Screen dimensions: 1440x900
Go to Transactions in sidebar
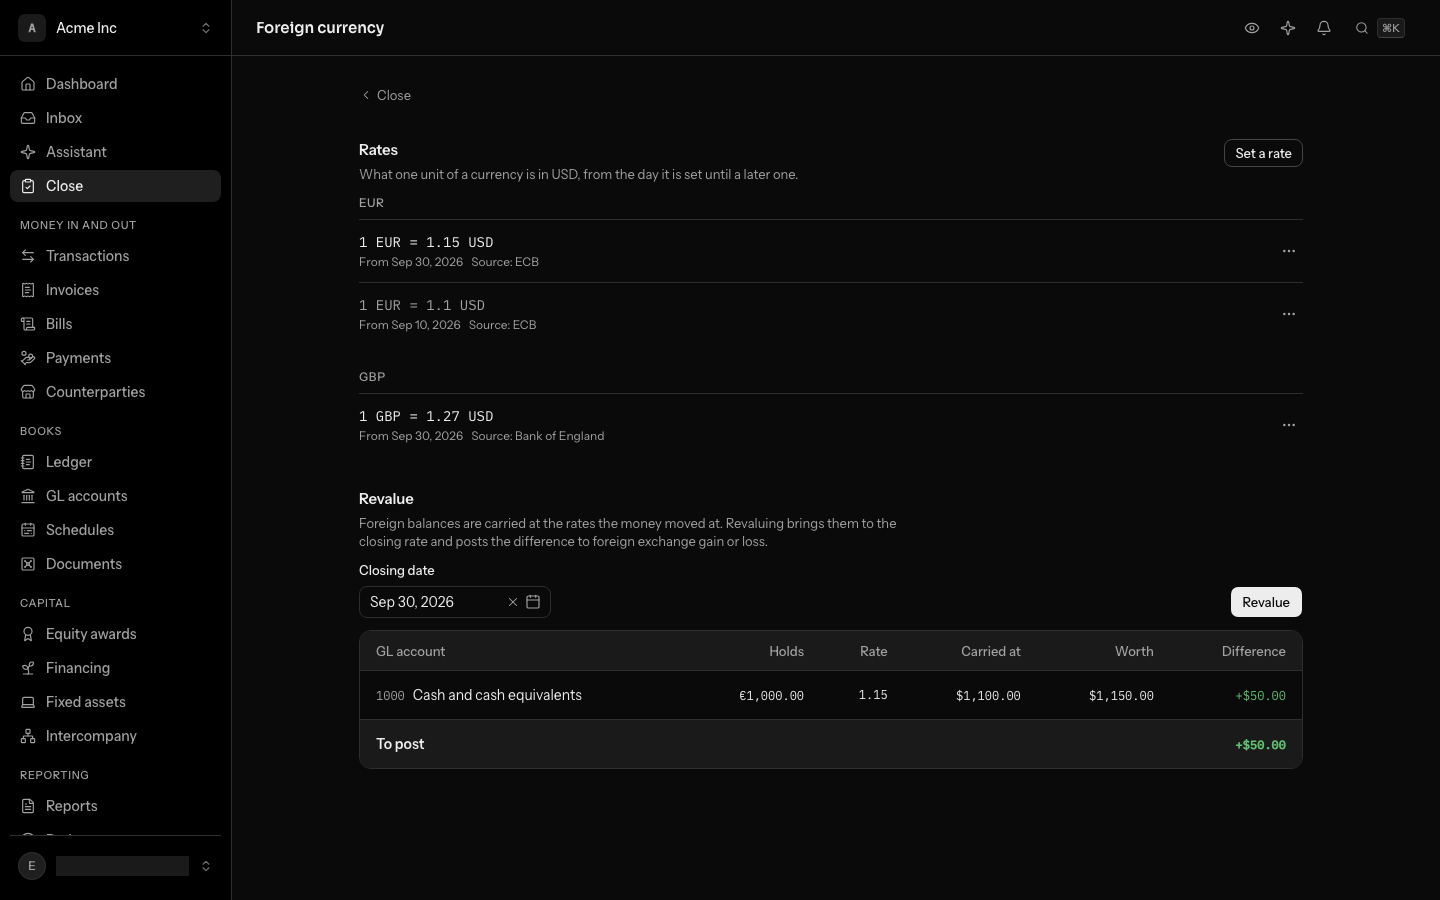coord(115,256)
